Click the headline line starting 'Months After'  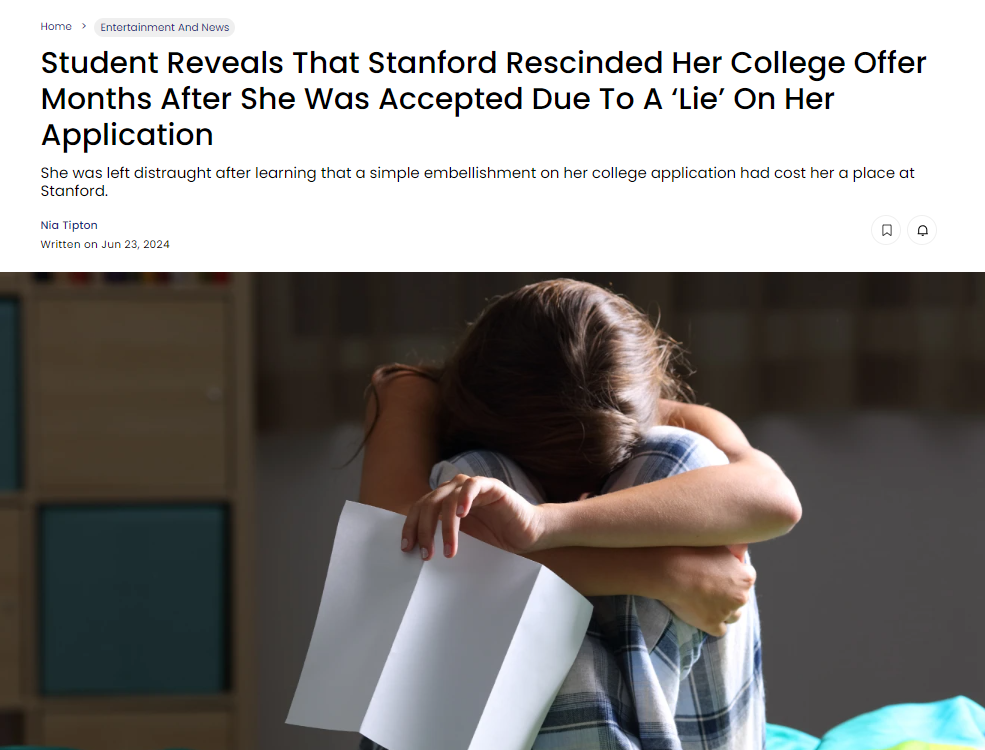(437, 99)
